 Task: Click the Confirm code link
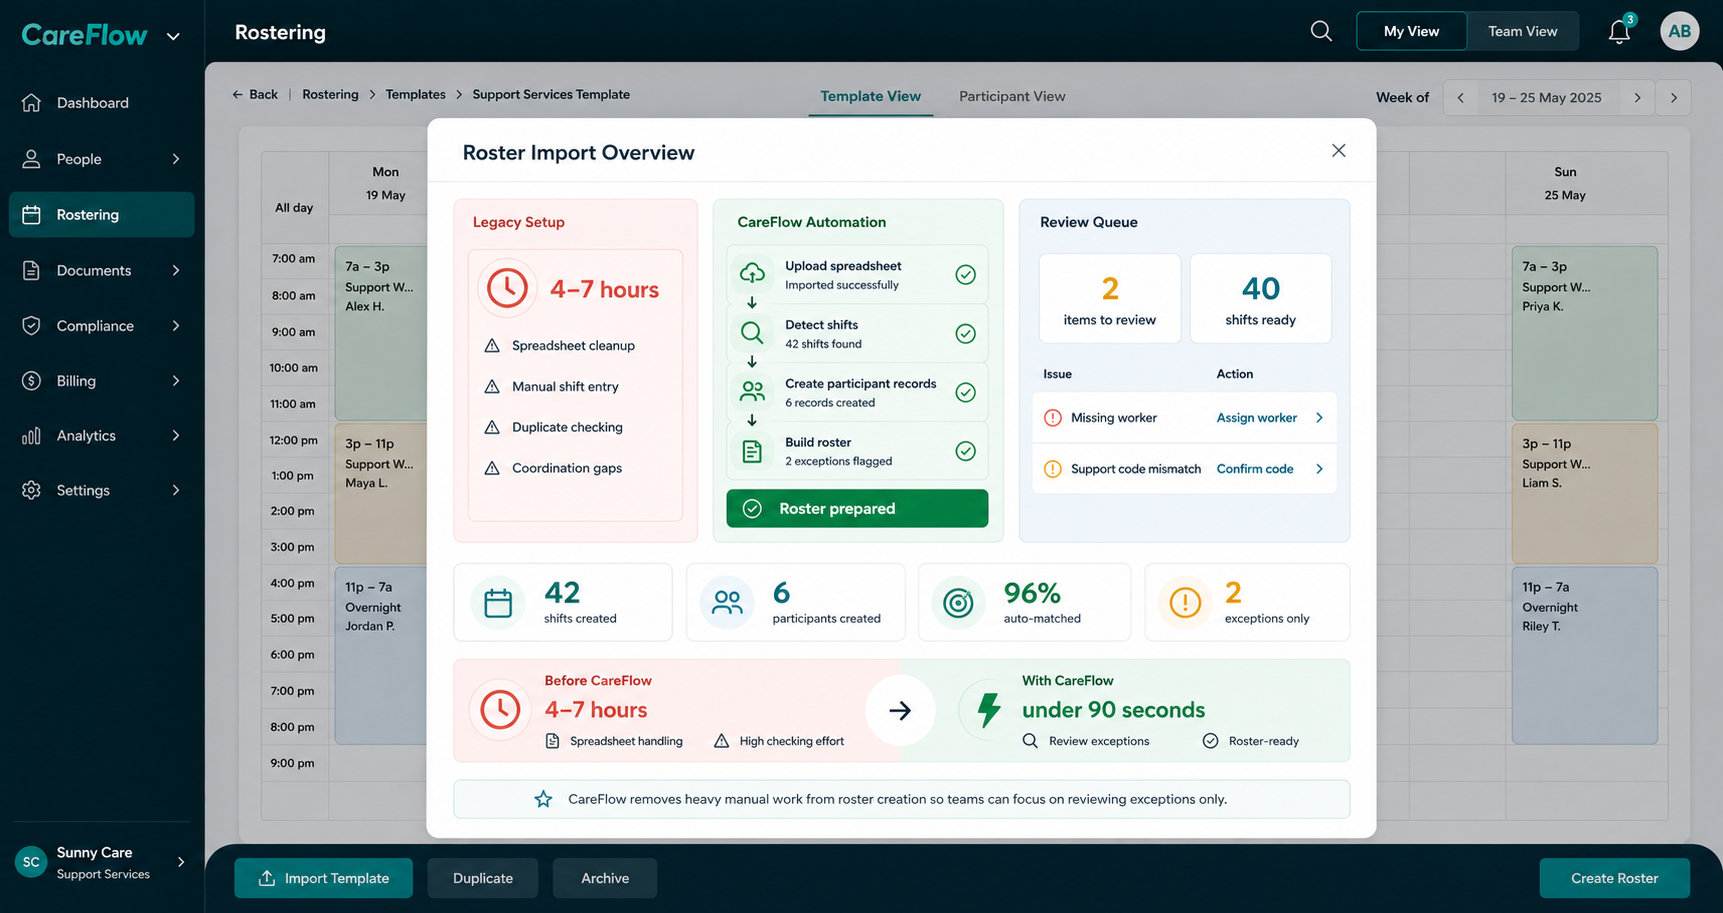click(1255, 469)
